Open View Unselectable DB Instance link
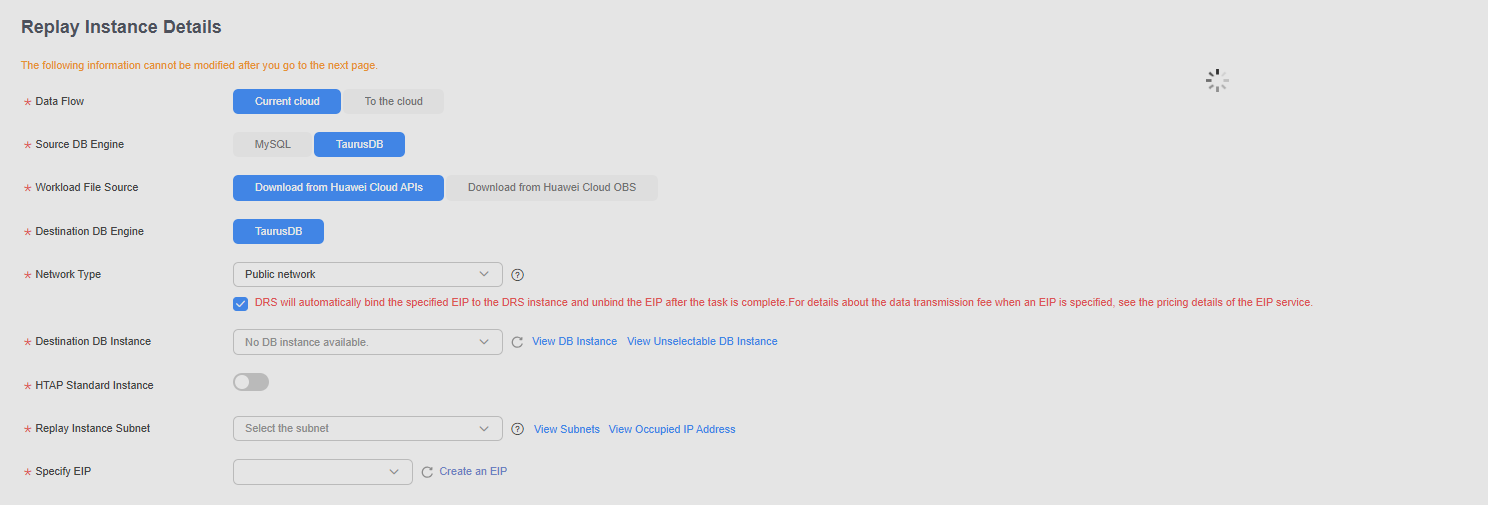This screenshot has width=1488, height=505. (702, 342)
